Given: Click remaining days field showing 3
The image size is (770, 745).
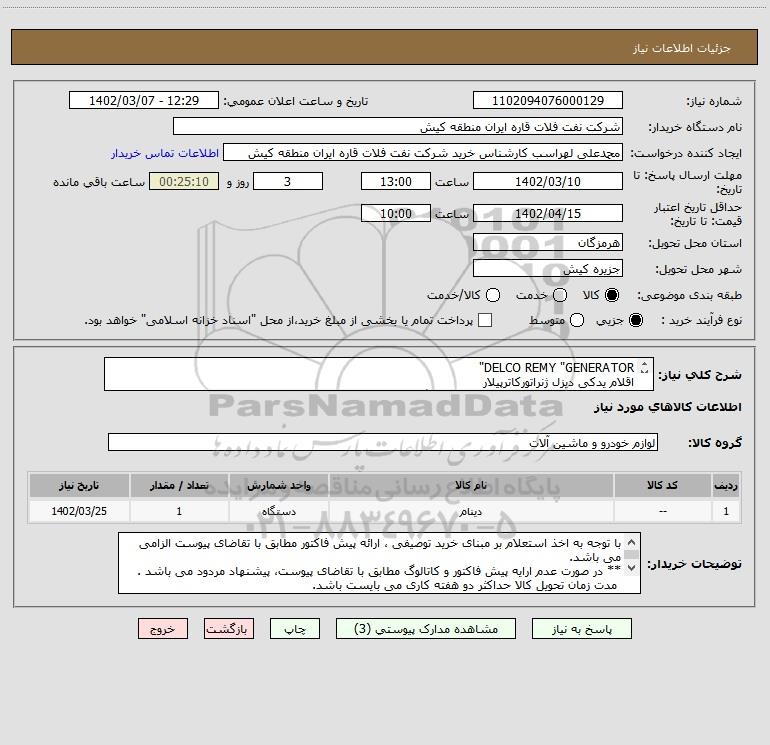Looking at the screenshot, I should tap(288, 181).
